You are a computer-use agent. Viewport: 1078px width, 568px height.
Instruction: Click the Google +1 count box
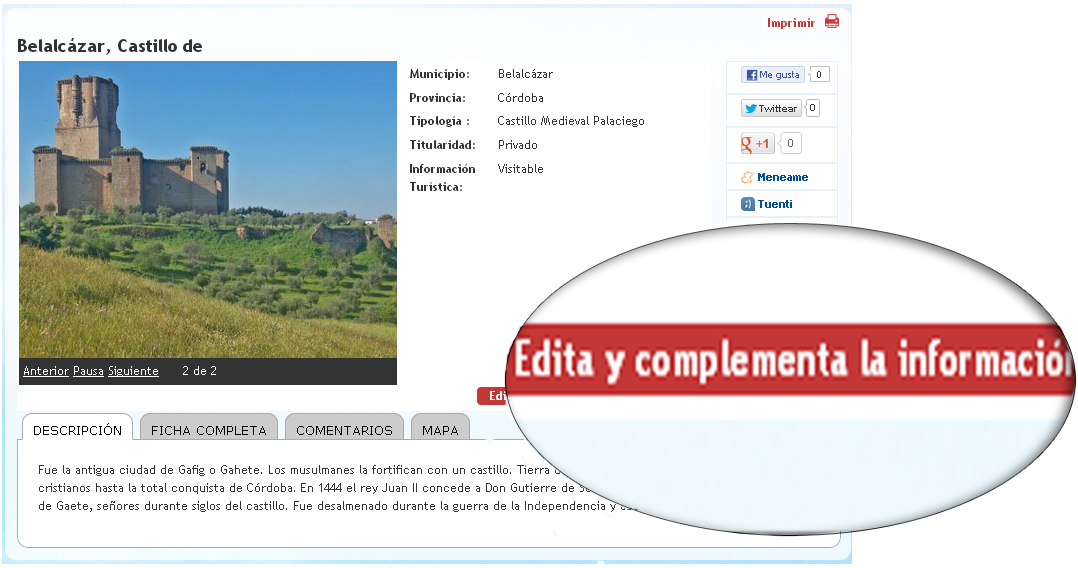coord(790,144)
